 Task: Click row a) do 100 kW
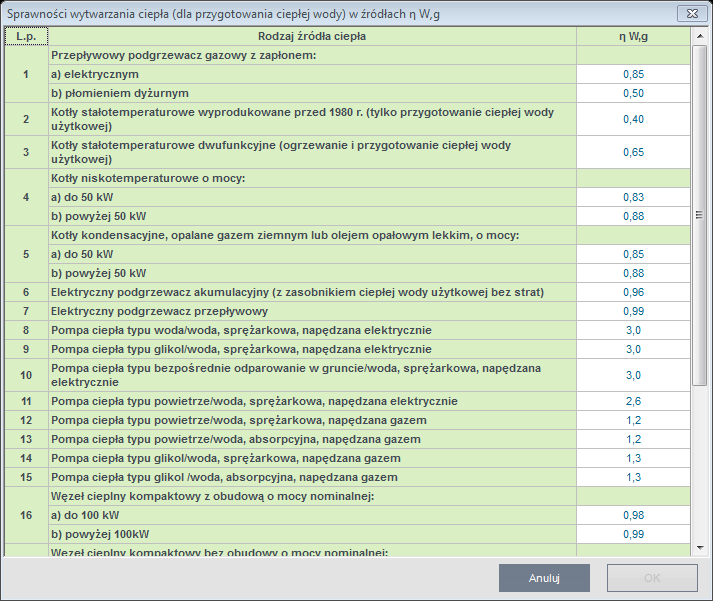(x=312, y=515)
